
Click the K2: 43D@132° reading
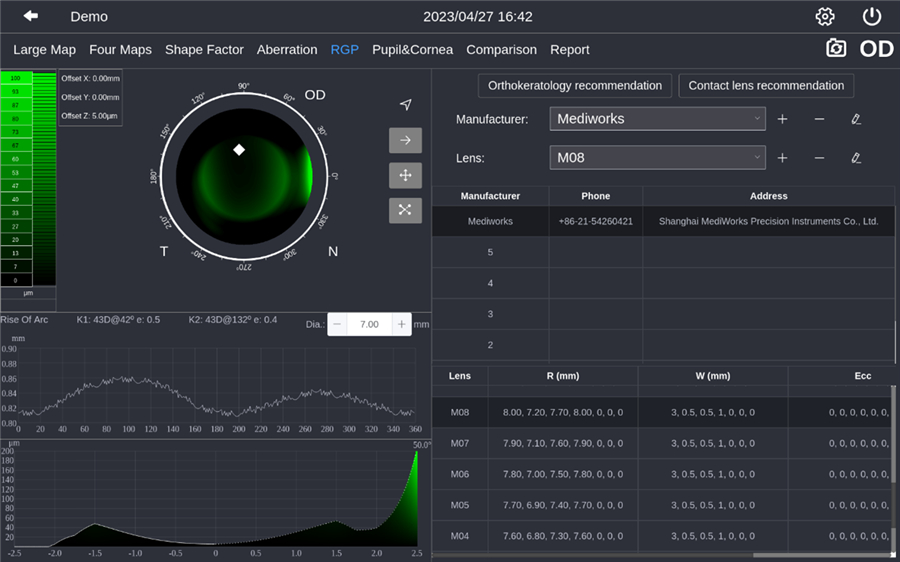coord(232,320)
